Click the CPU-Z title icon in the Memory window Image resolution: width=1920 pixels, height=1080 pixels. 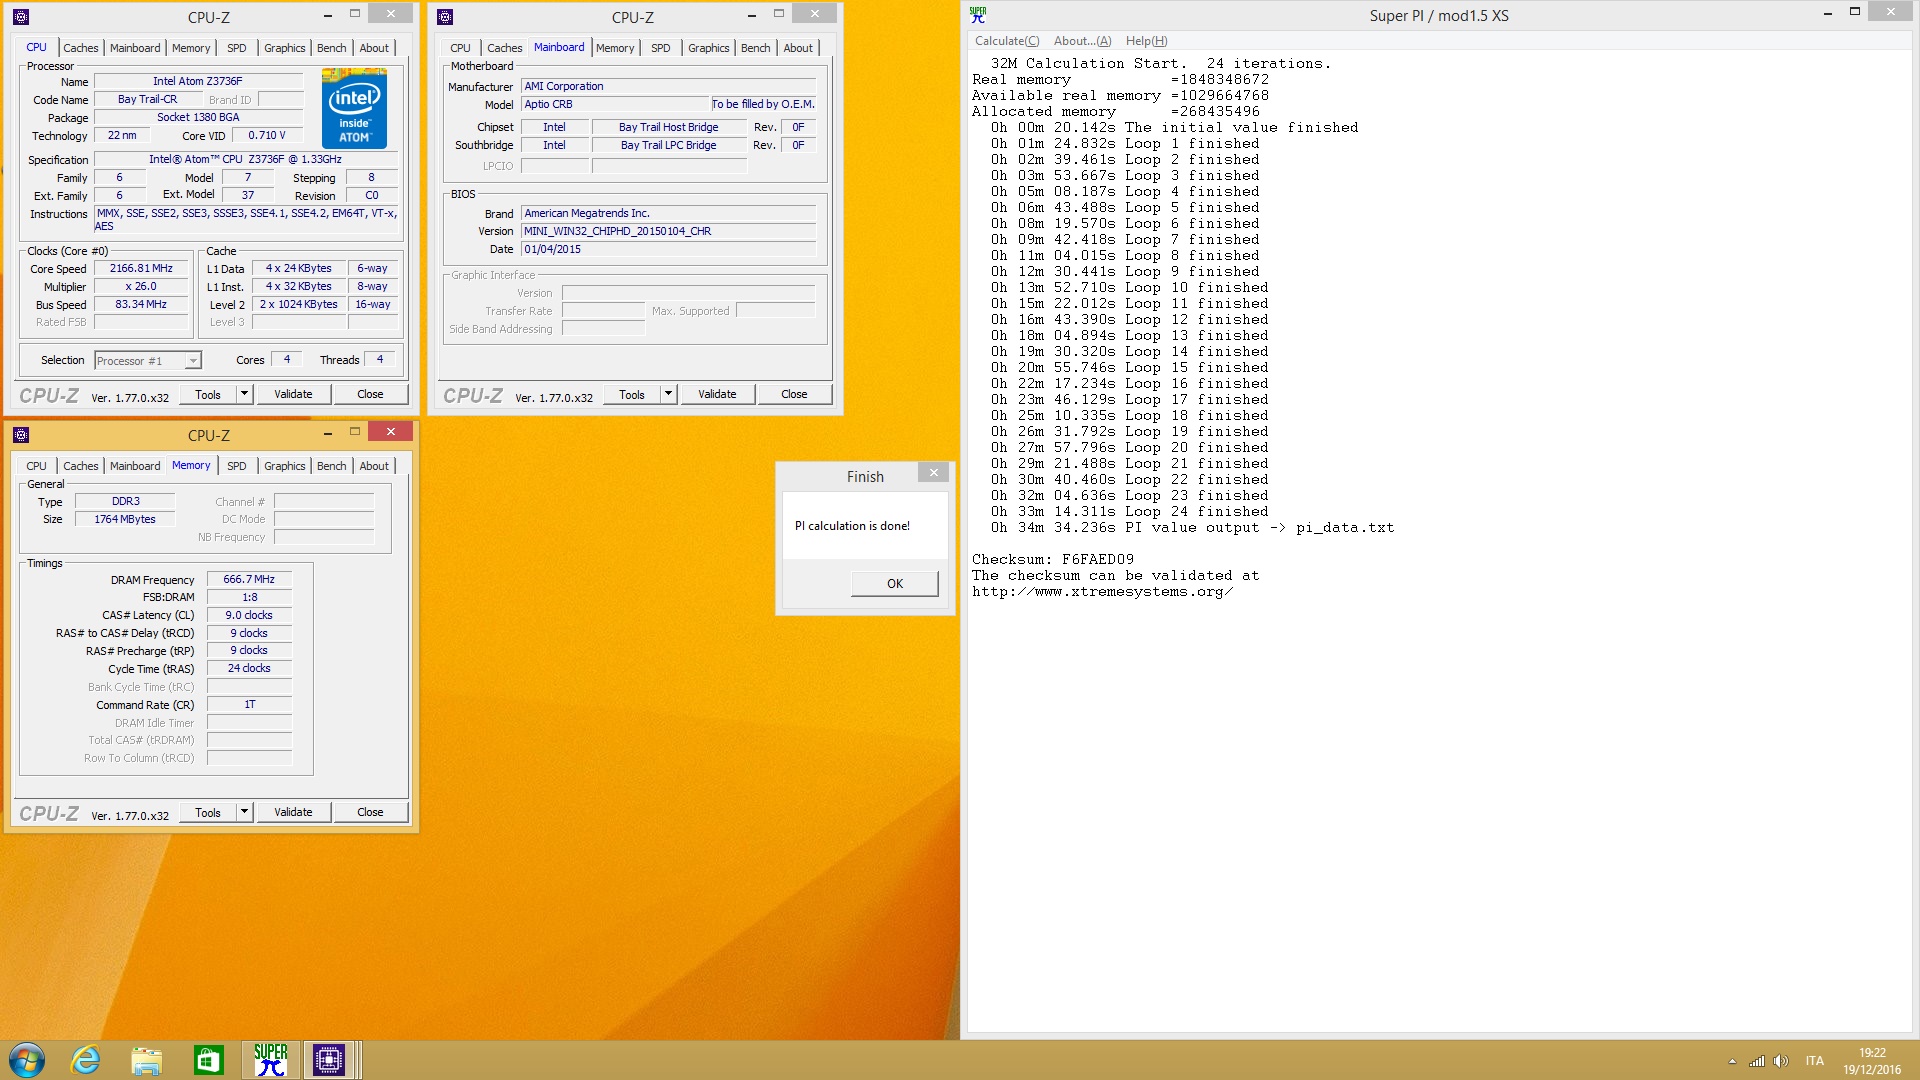[x=21, y=434]
